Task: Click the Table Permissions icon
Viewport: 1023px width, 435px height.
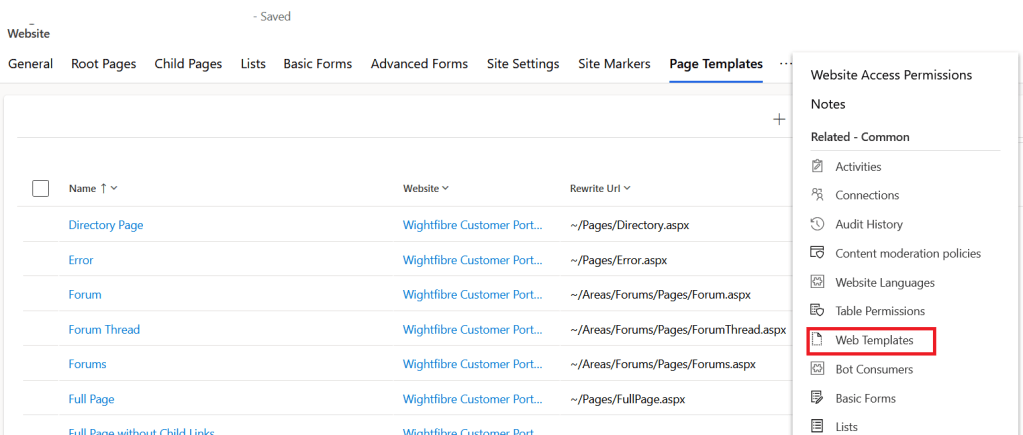Action: [817, 311]
